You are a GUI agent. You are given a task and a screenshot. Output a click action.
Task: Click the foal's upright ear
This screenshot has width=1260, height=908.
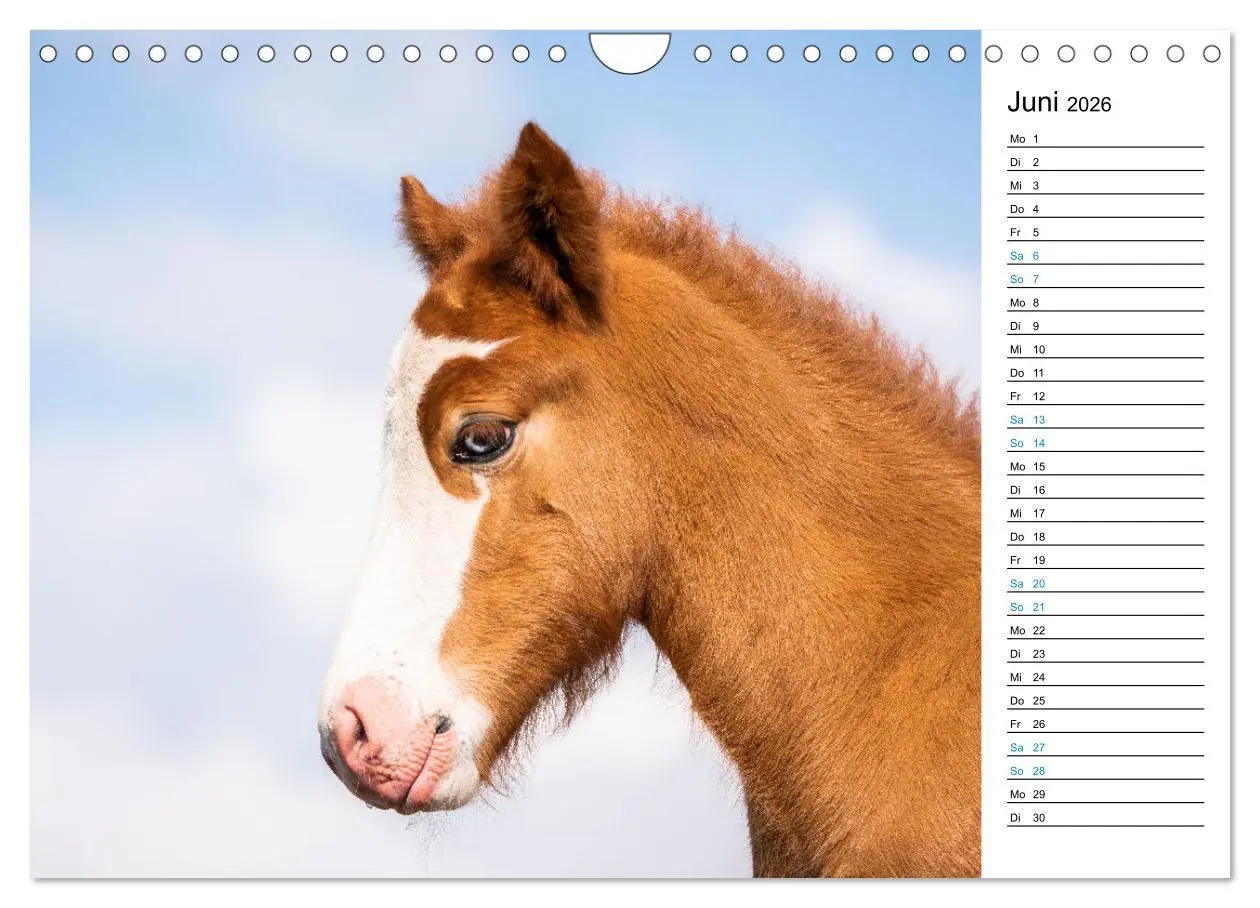548,220
